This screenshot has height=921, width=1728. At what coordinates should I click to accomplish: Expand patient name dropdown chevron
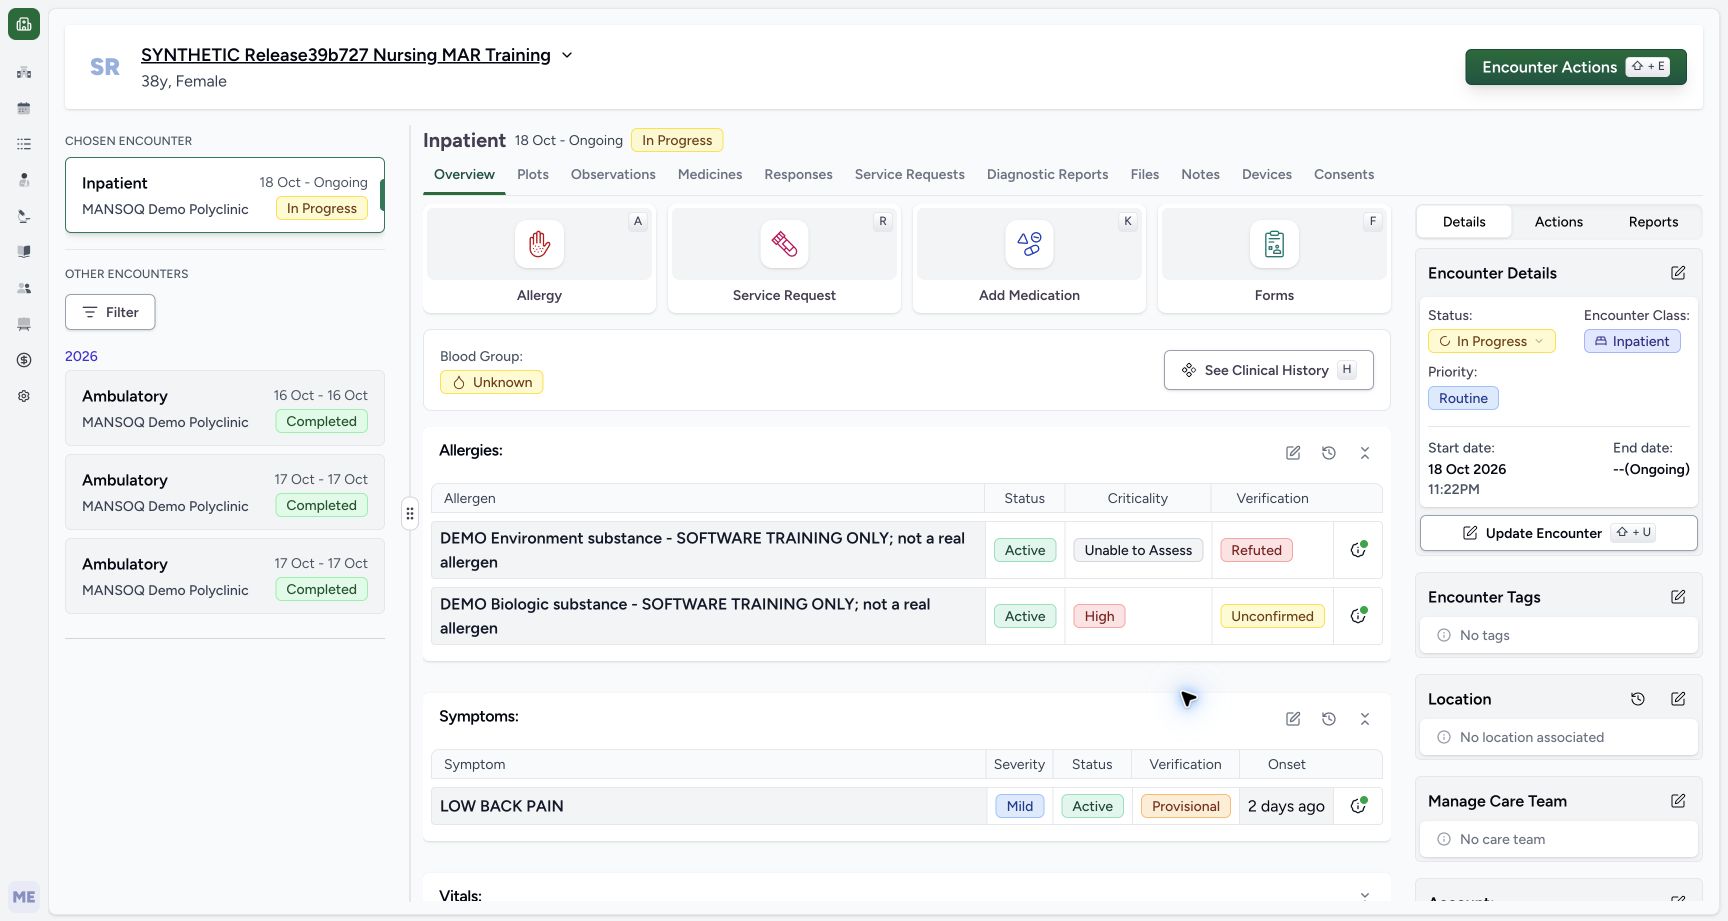tap(567, 55)
